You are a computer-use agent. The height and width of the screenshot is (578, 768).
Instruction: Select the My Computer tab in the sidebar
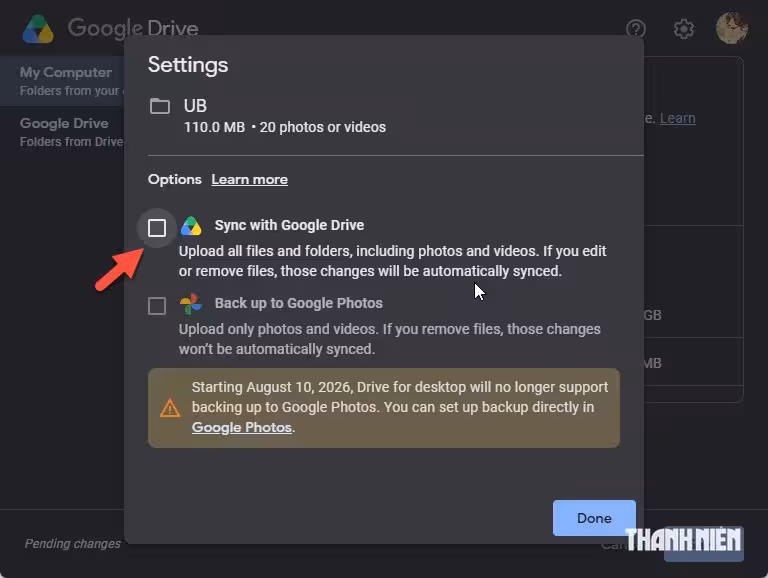point(62,81)
